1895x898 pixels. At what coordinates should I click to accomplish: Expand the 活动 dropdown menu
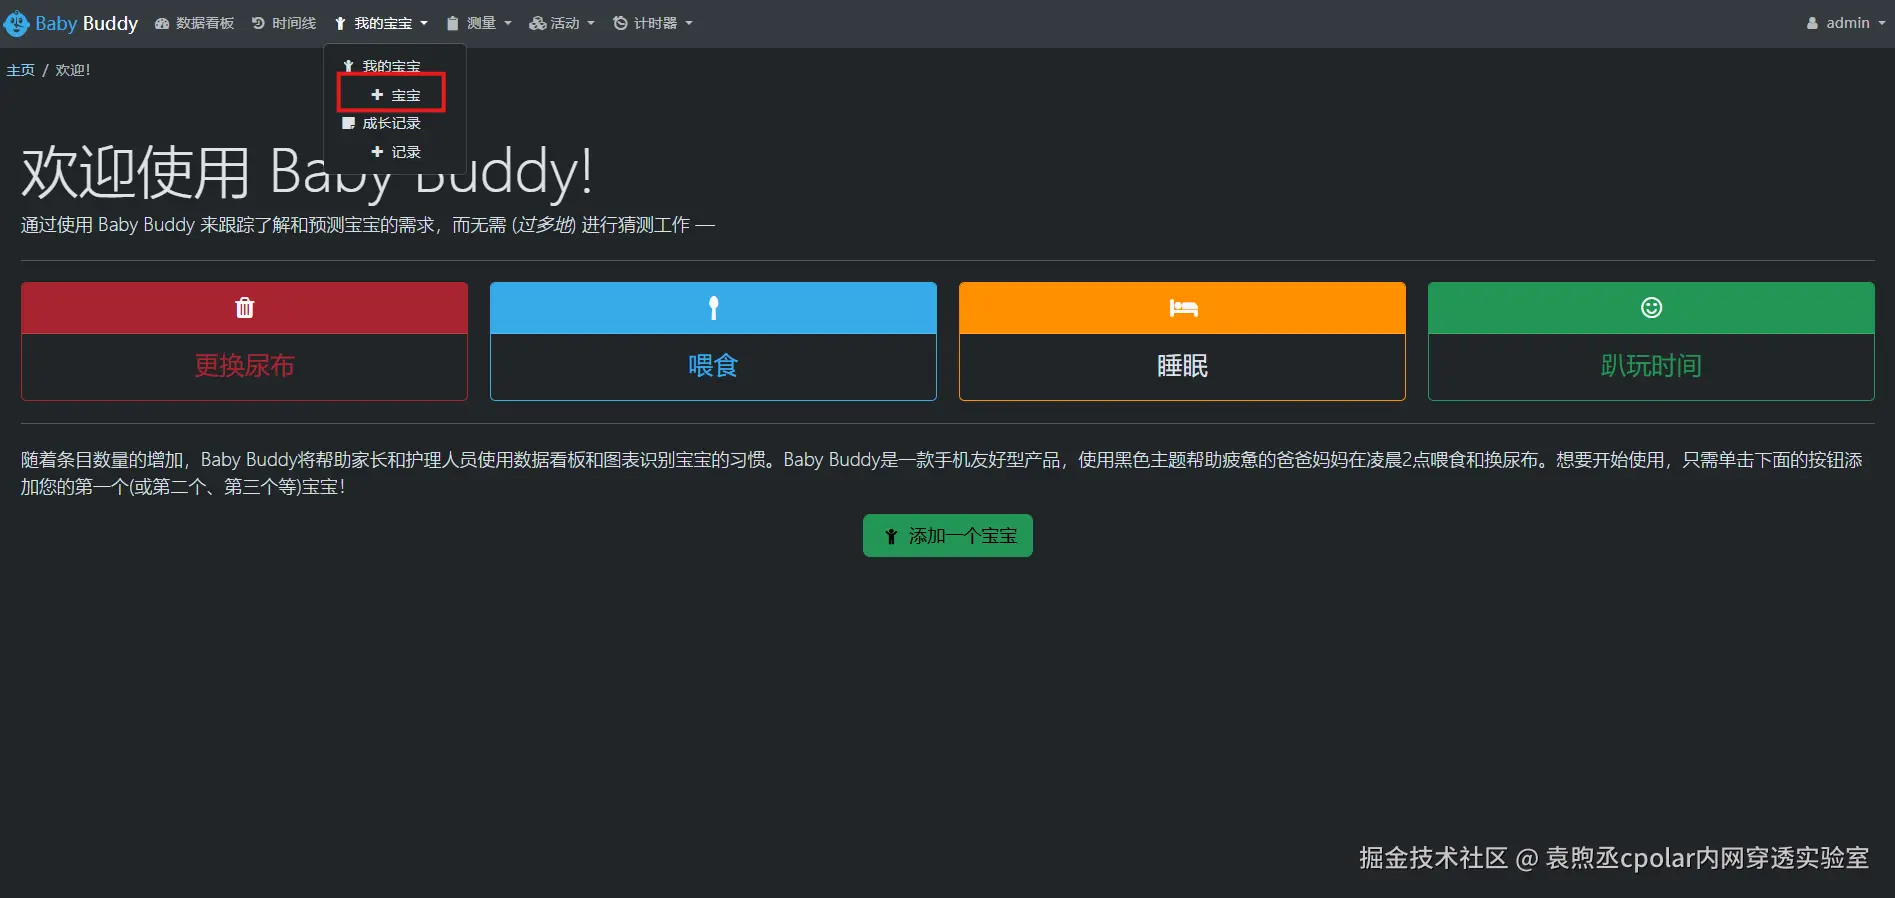tap(562, 23)
